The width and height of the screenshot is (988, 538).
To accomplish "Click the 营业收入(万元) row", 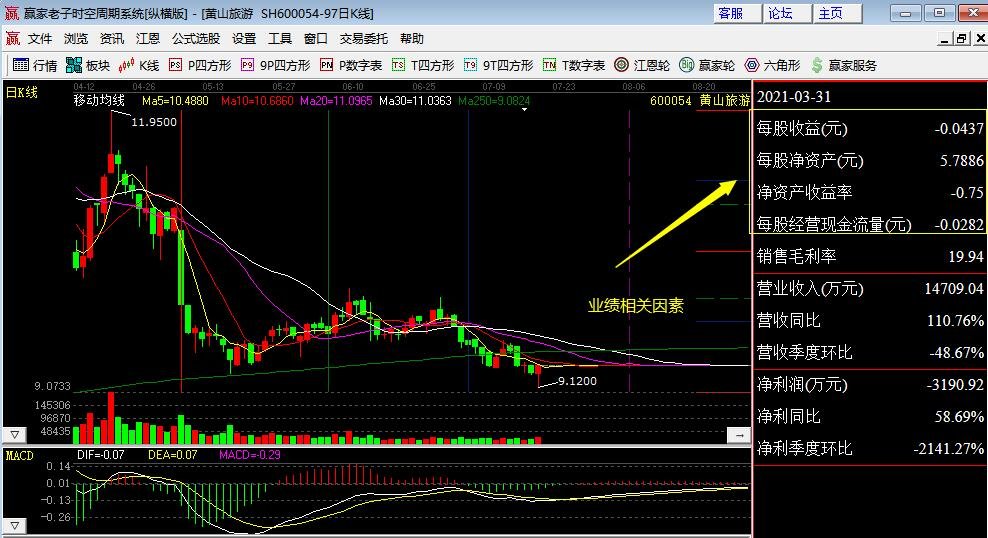I will tap(870, 289).
